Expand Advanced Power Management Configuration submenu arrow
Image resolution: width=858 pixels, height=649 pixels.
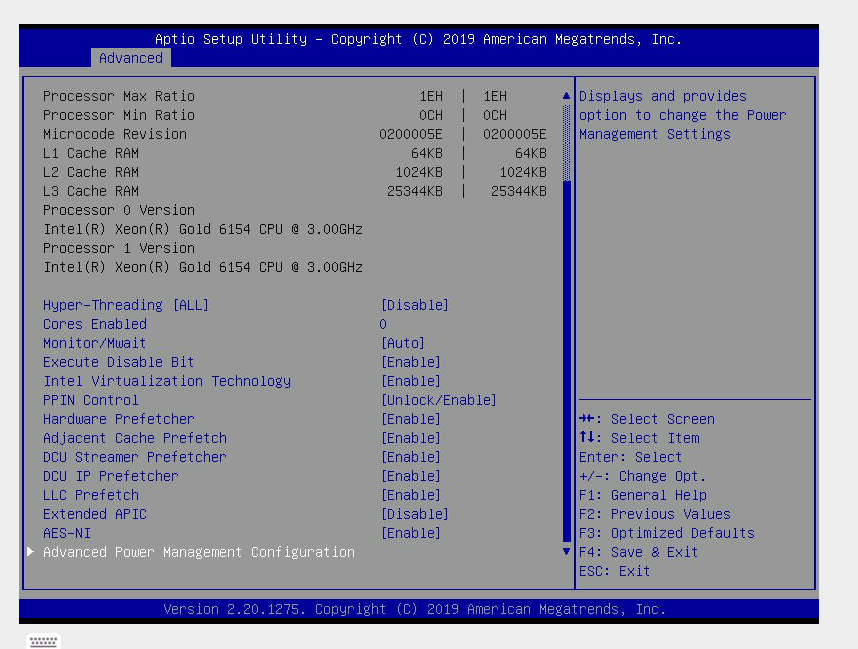[x=31, y=552]
